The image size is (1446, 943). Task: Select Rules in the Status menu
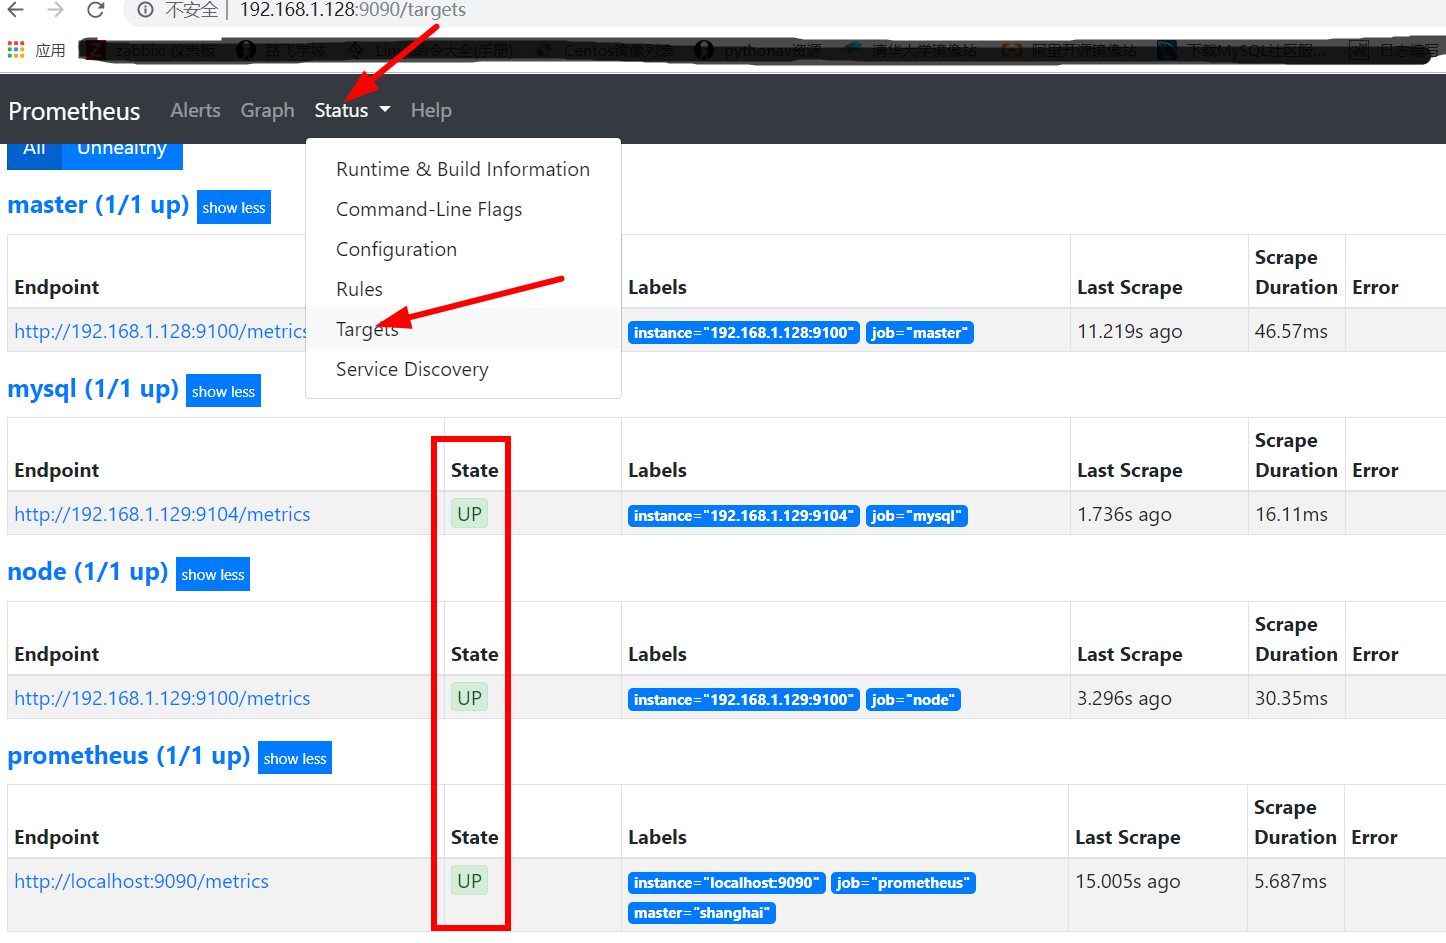(x=463, y=289)
